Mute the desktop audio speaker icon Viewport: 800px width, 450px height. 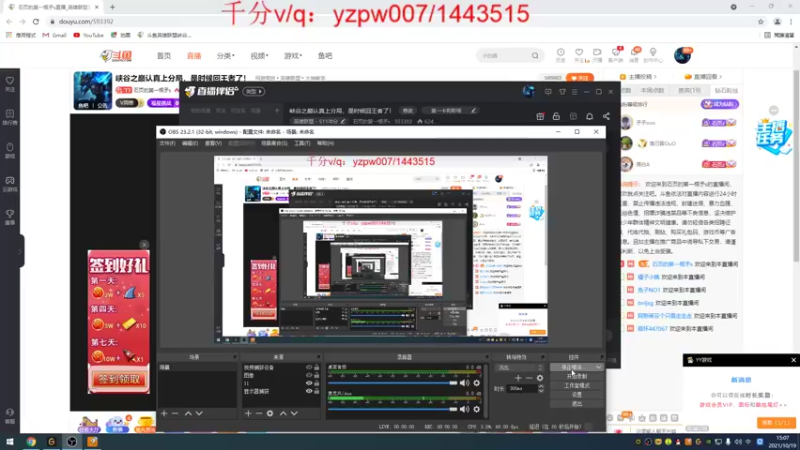[x=464, y=383]
